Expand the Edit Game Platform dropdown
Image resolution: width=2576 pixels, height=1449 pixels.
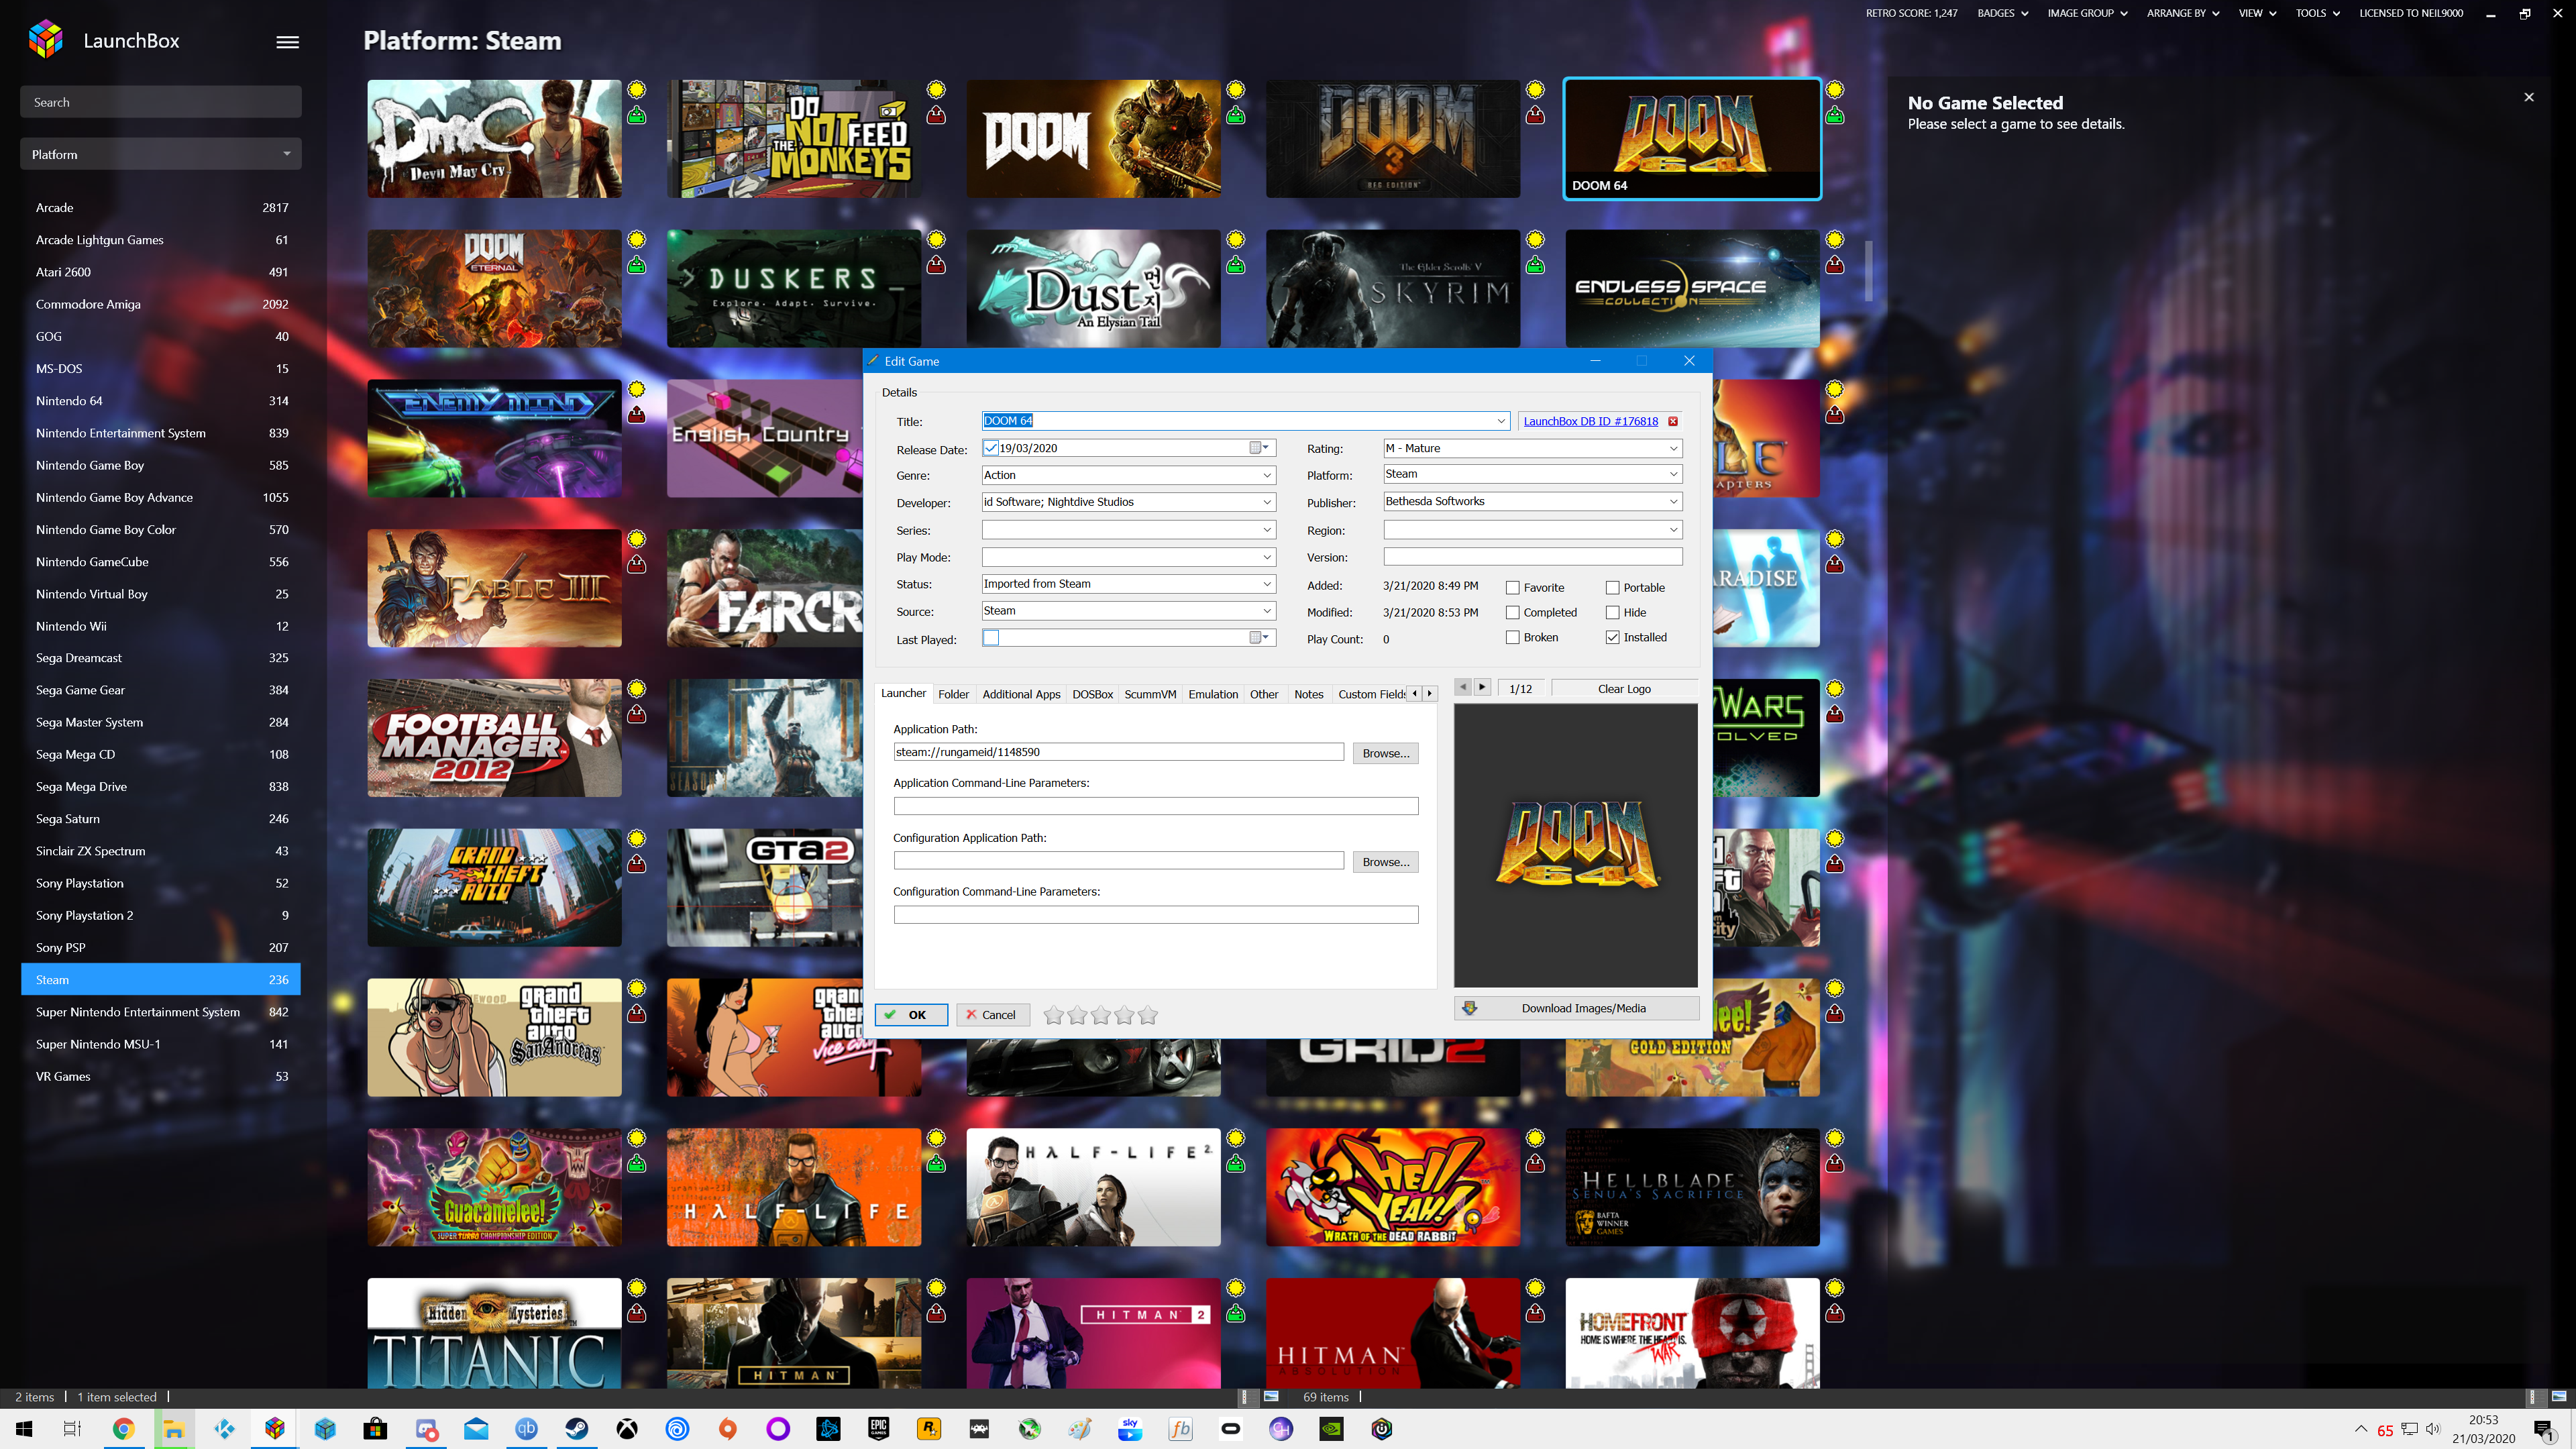pyautogui.click(x=1673, y=474)
